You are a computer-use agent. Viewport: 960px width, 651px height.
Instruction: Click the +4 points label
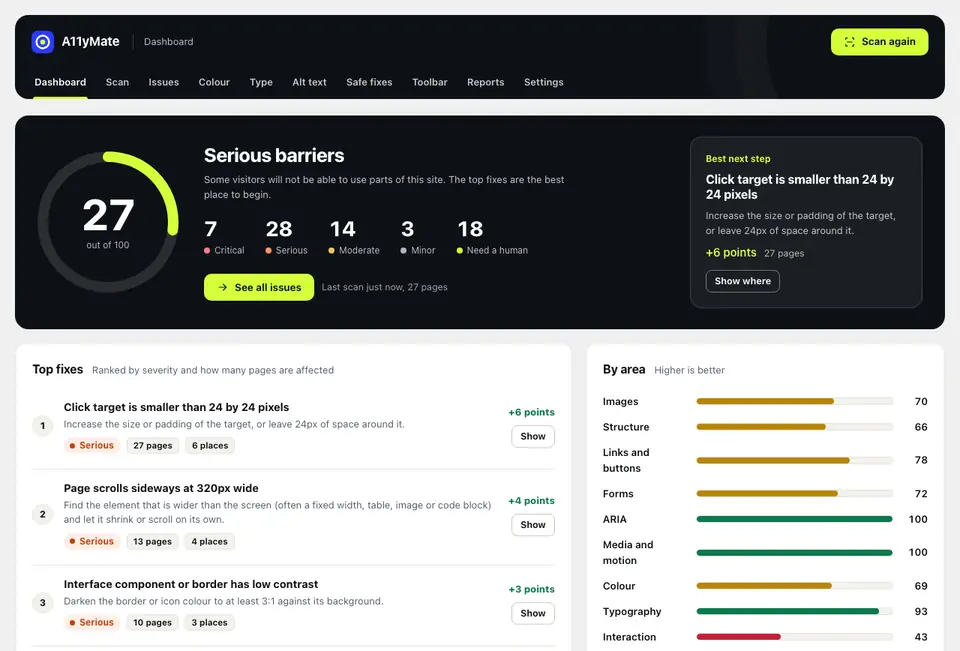click(531, 500)
